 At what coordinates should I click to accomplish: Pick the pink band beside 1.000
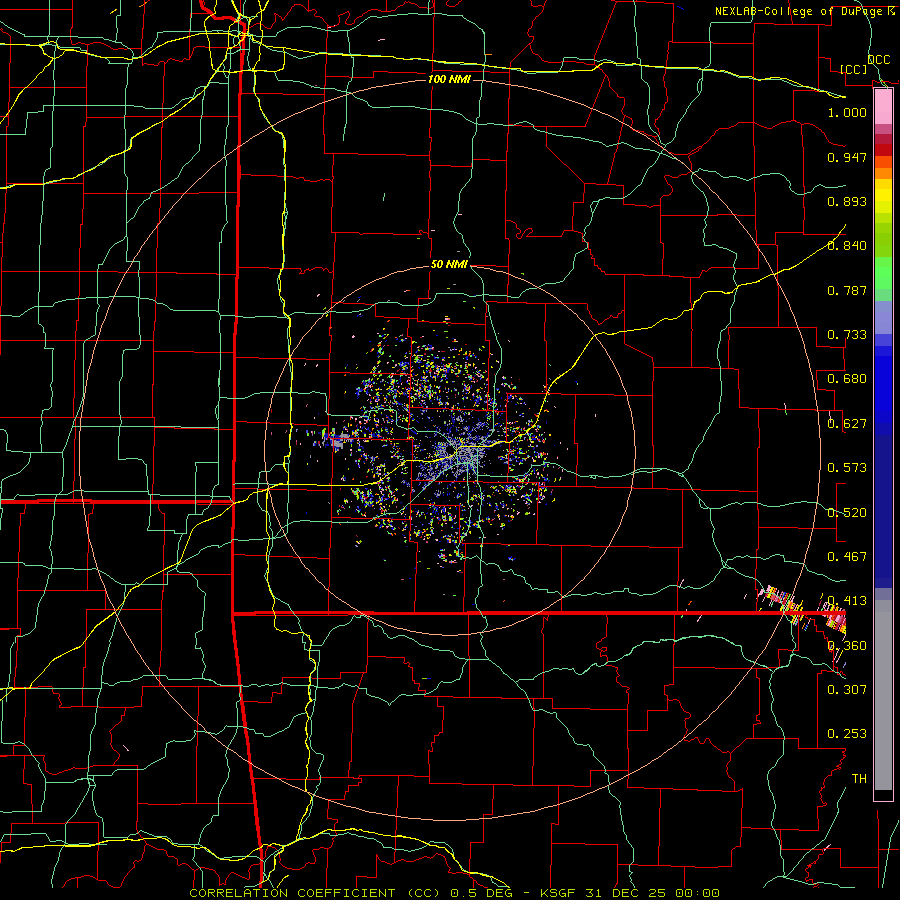[883, 107]
